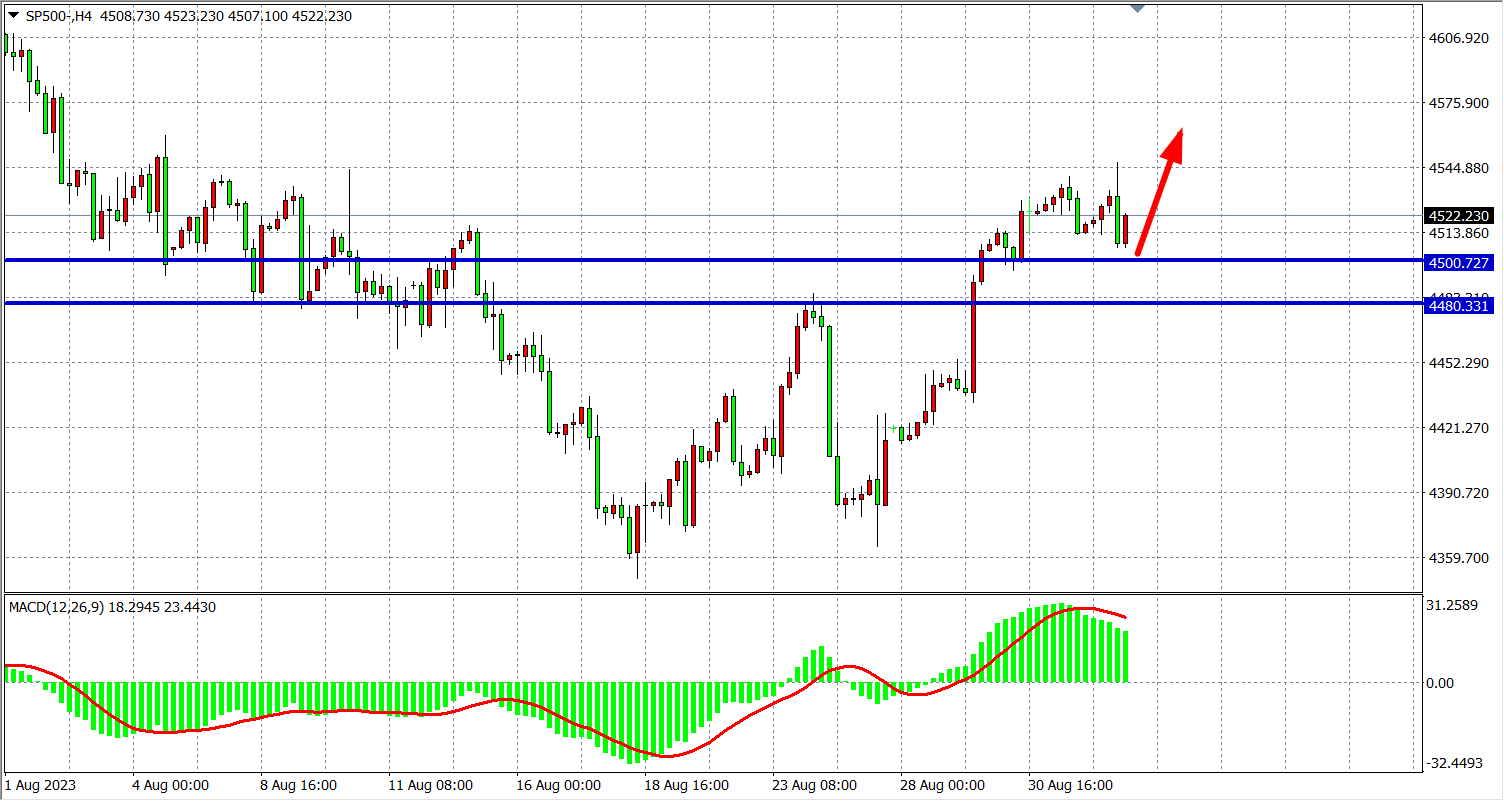Click the 16 Aug 00:00 time label
Viewport: 1504px width, 801px height.
558,785
